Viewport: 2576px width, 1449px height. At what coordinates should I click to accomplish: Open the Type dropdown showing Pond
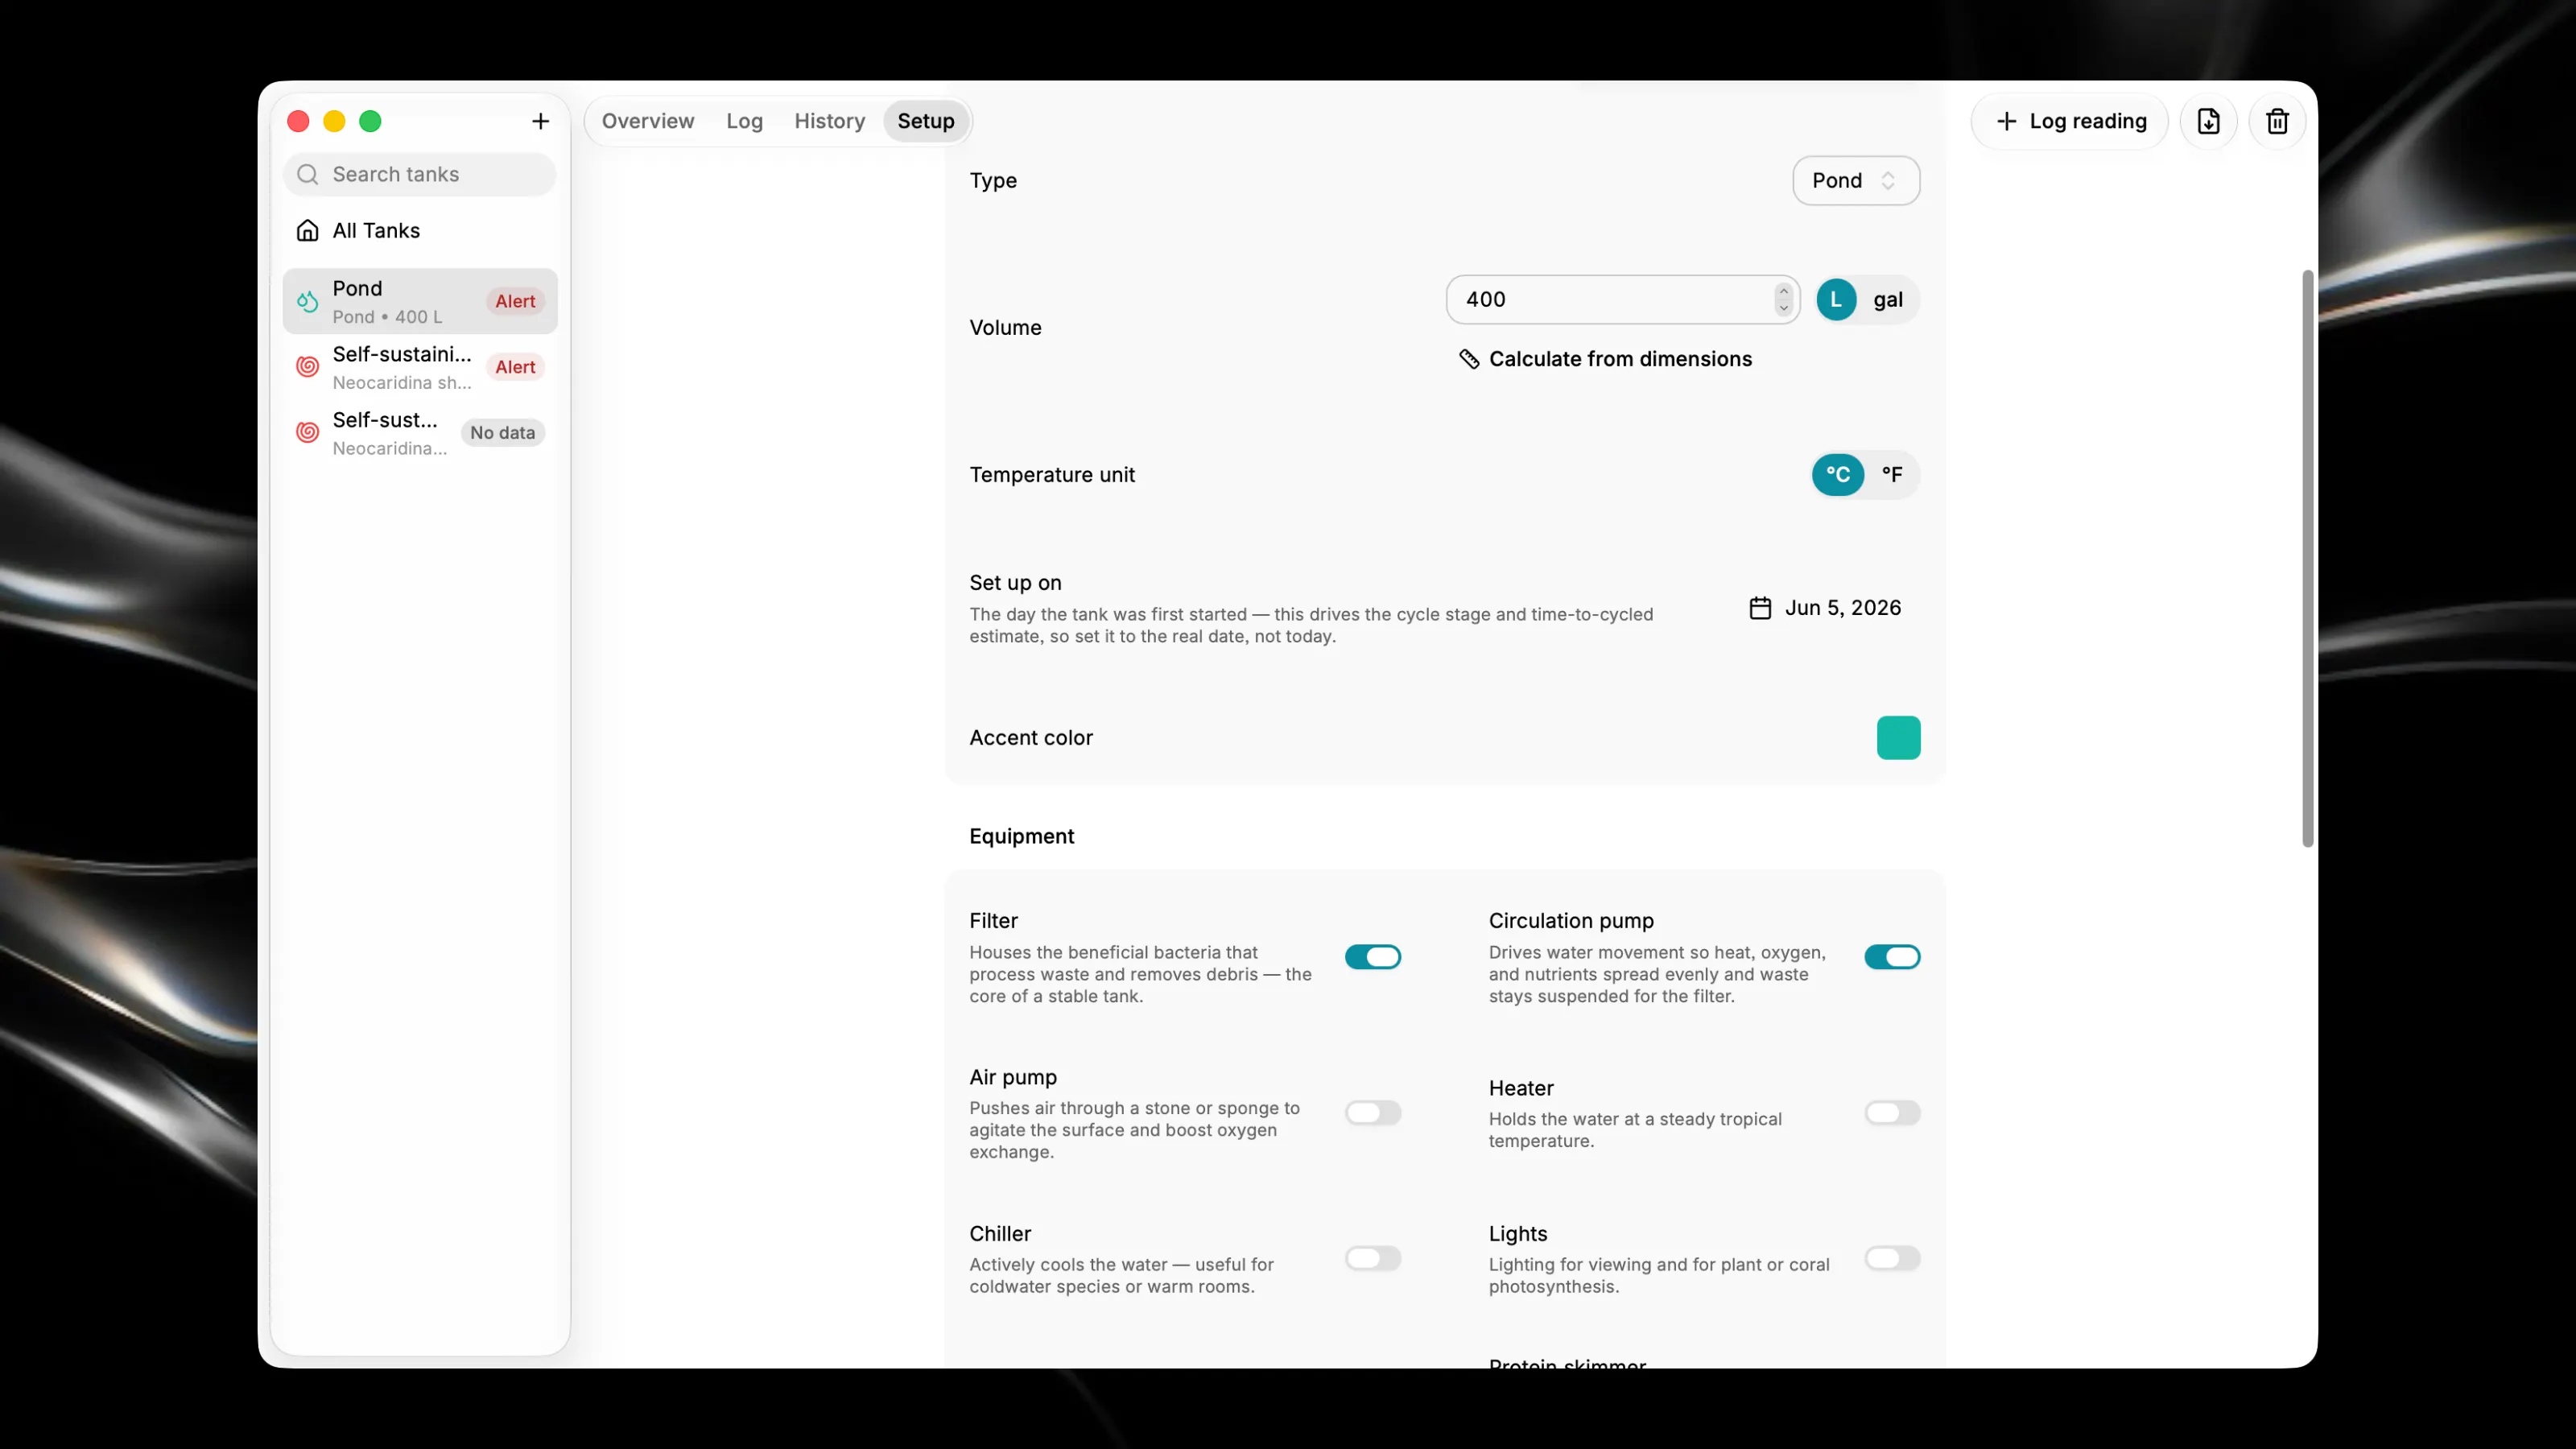coord(1856,181)
